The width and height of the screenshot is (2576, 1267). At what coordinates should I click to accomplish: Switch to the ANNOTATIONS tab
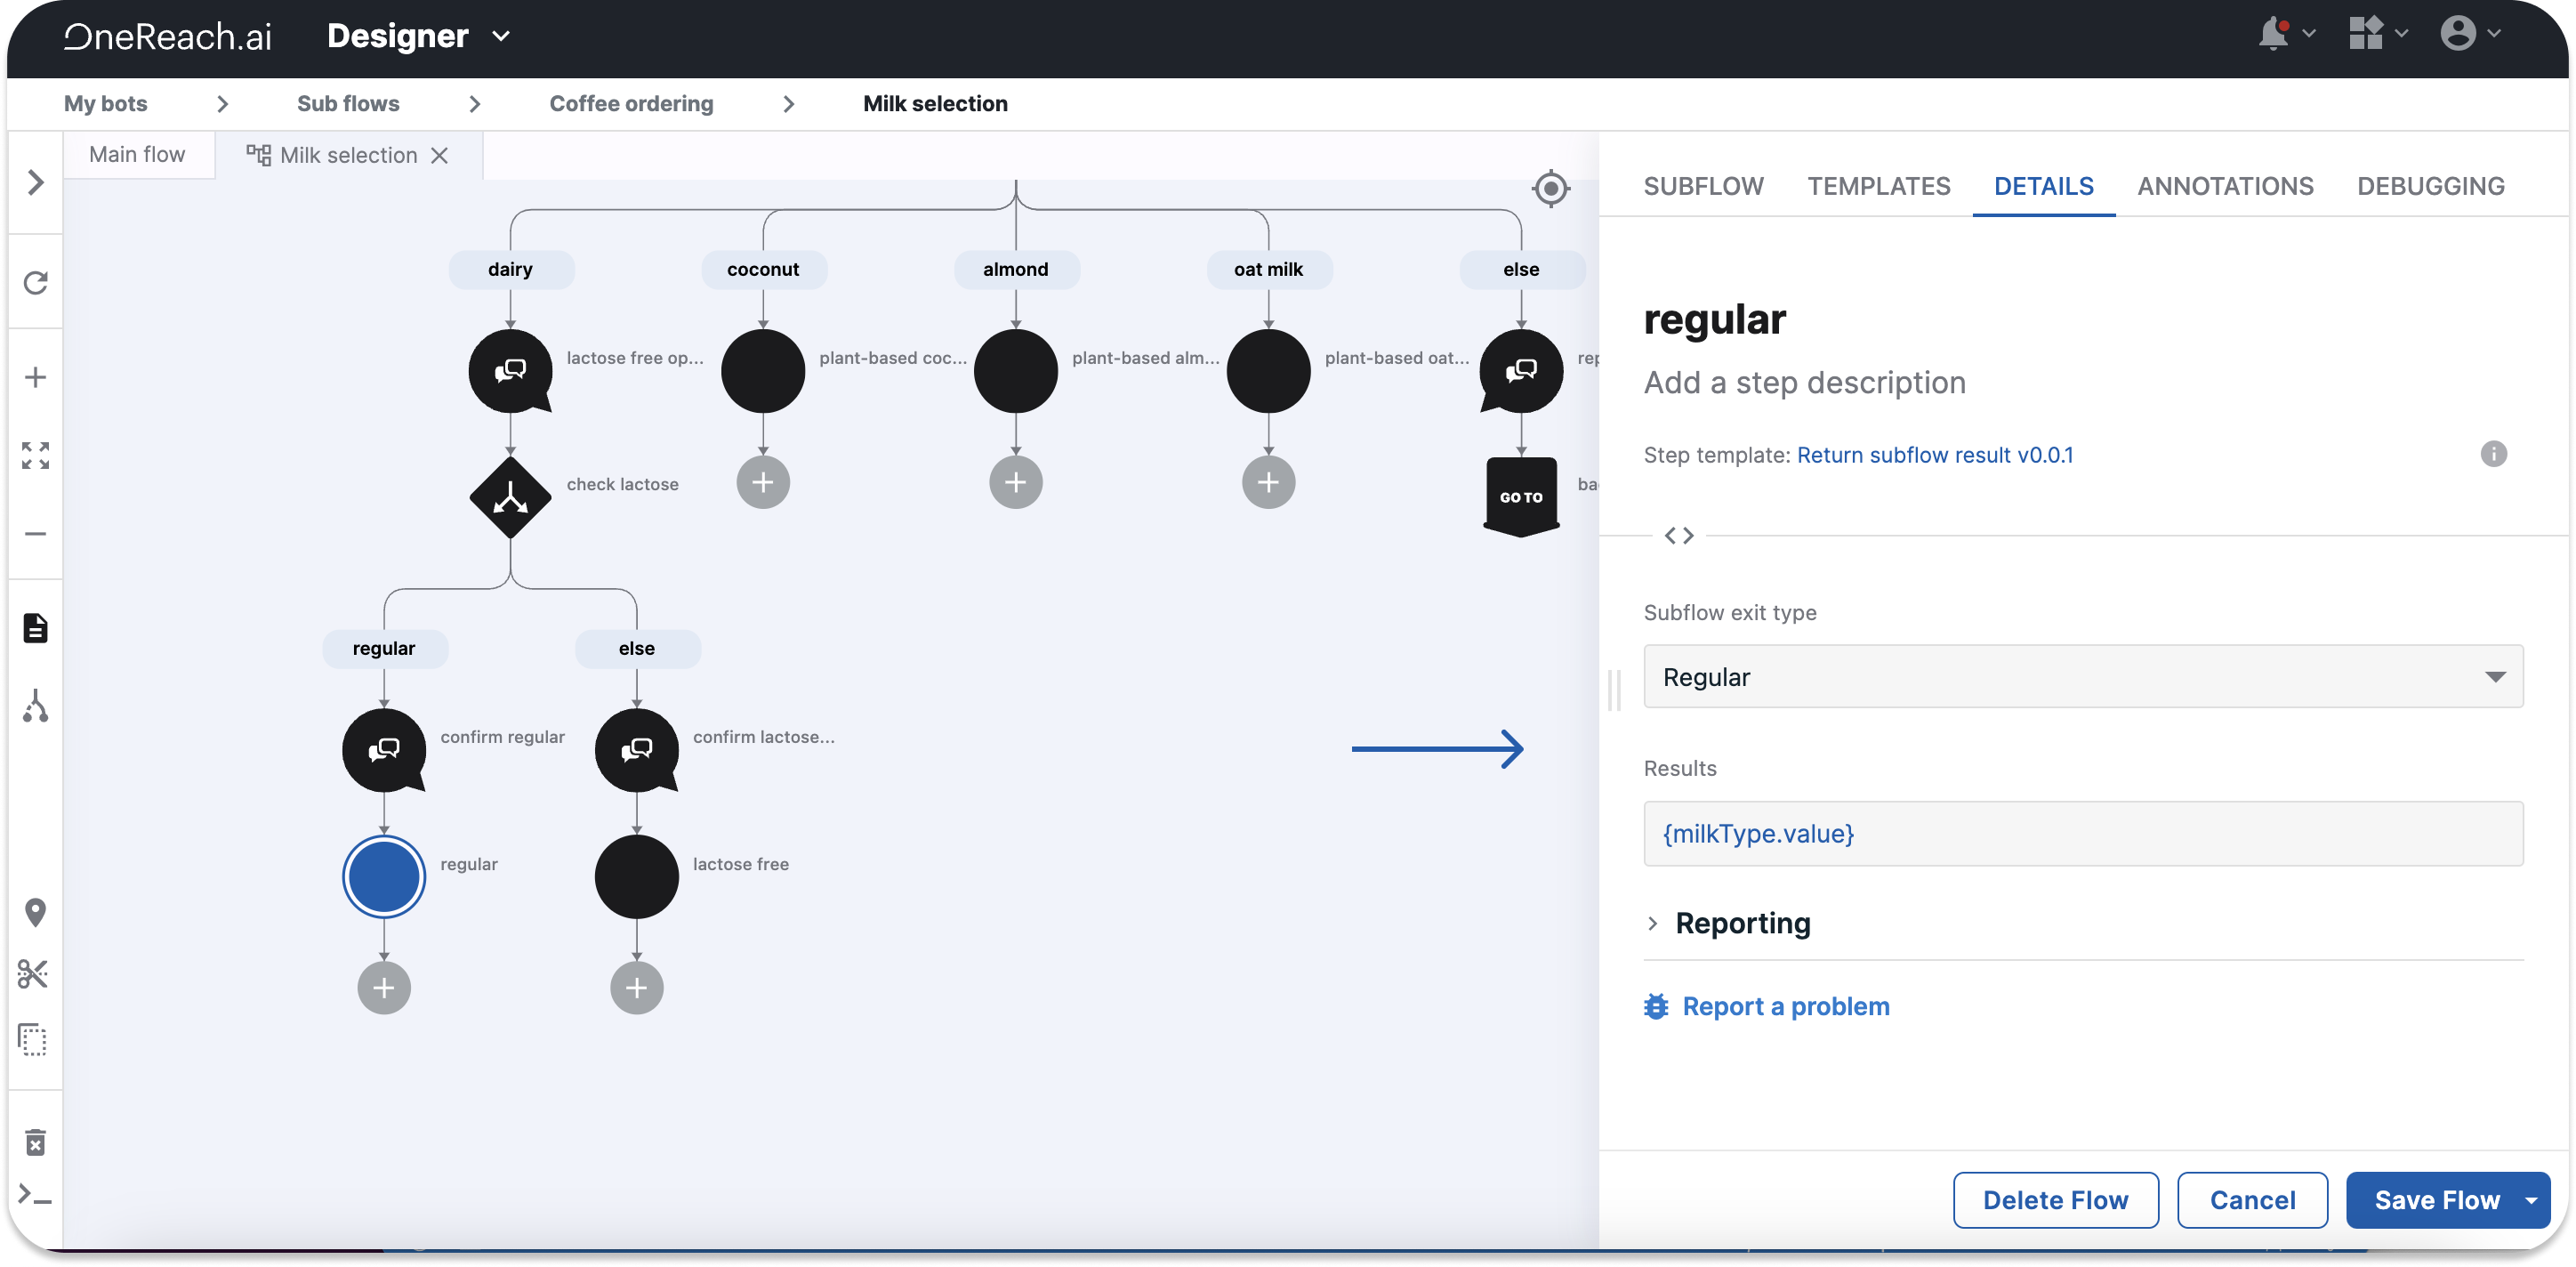(2225, 186)
